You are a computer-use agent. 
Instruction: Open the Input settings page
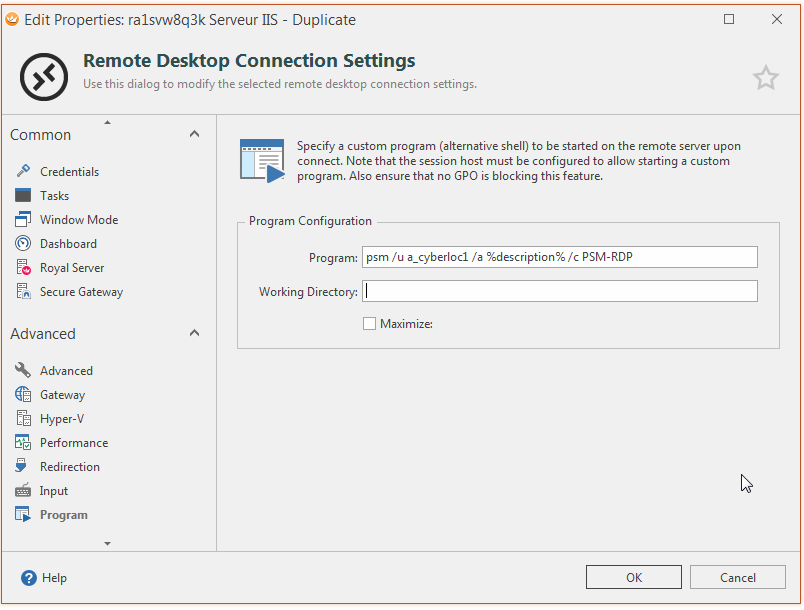(54, 491)
